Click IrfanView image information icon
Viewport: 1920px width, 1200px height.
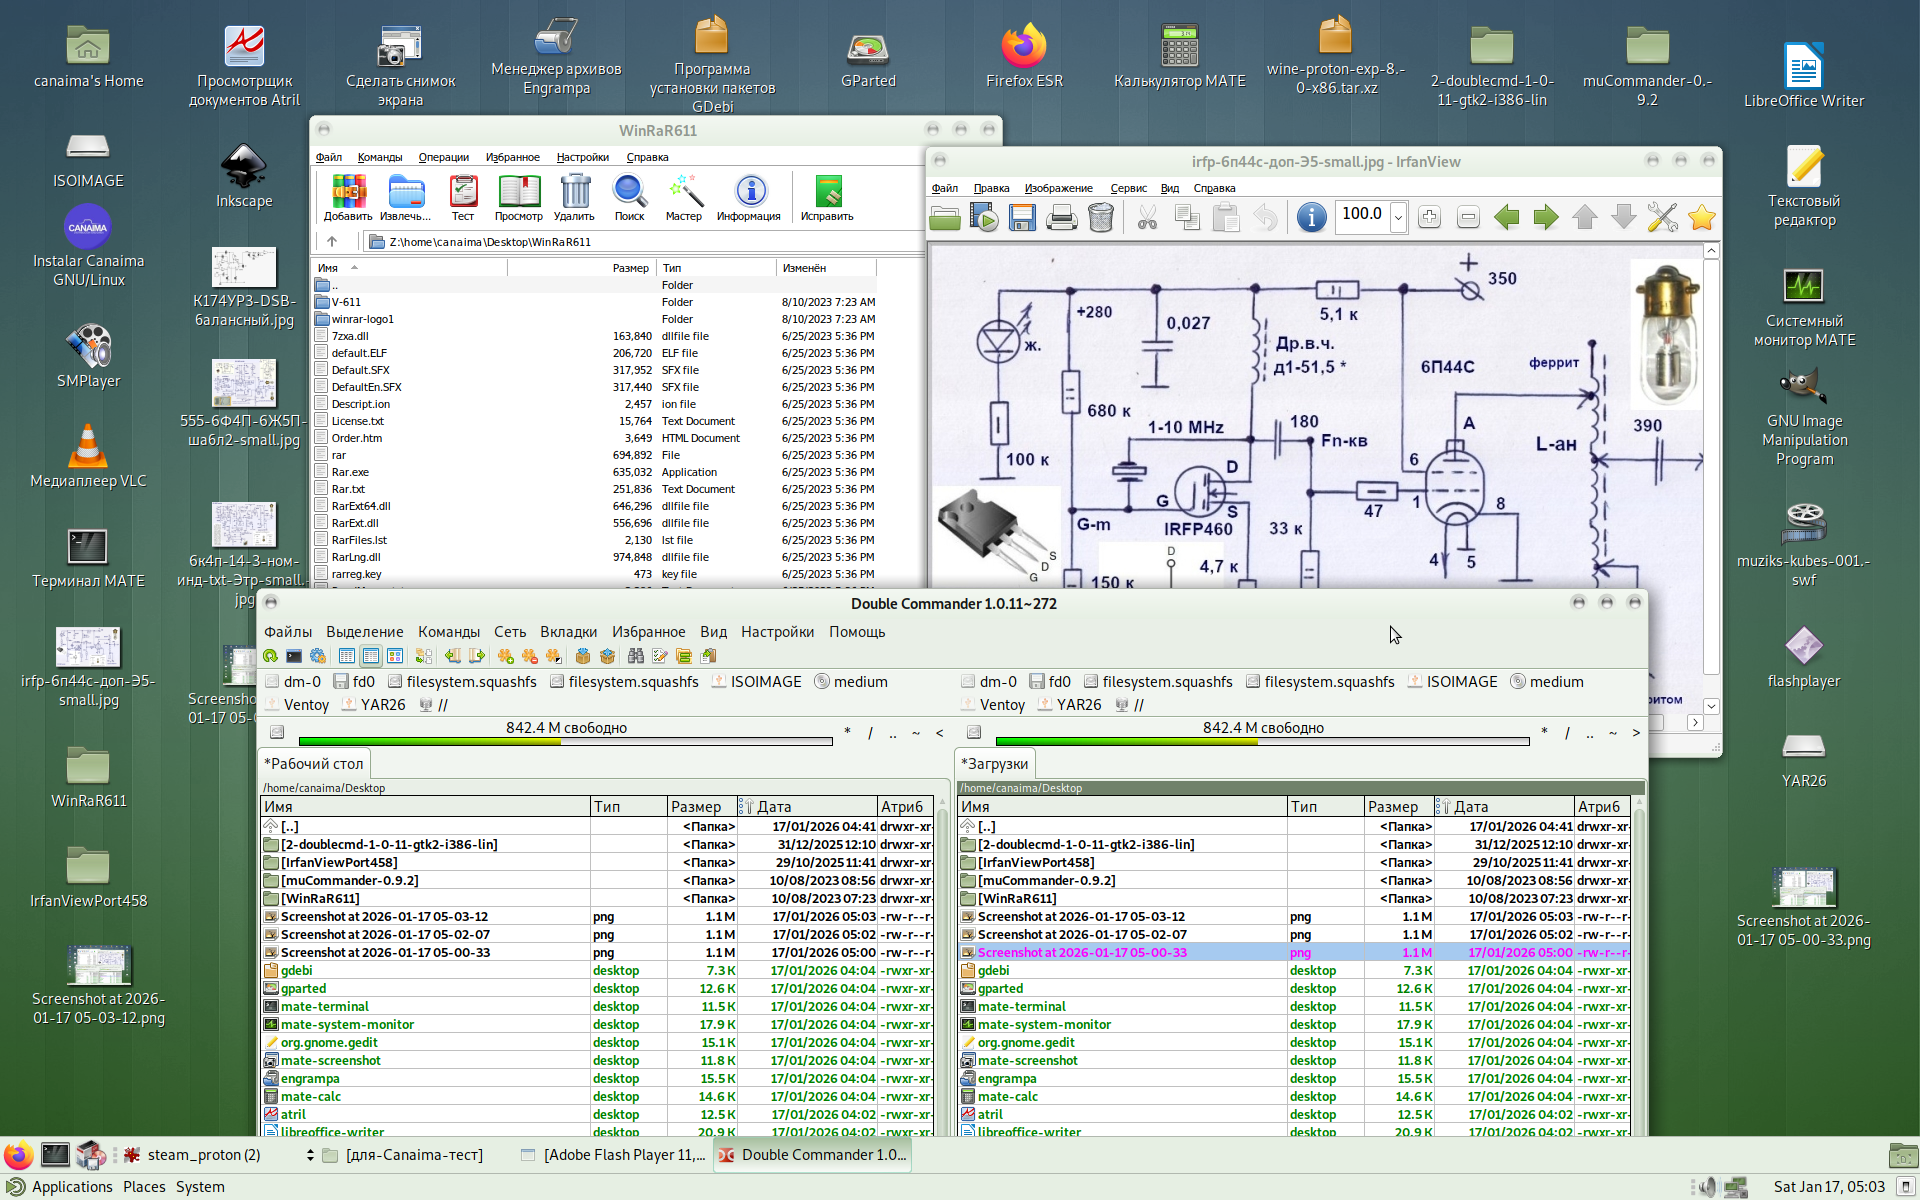[x=1311, y=217]
